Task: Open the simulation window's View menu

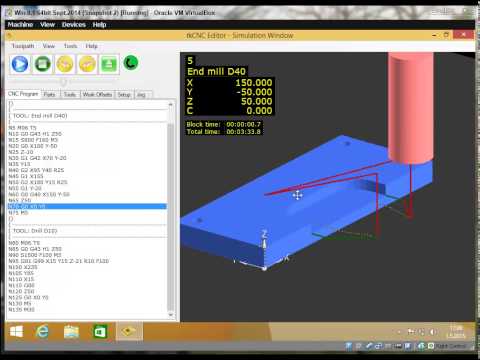Action: [x=49, y=46]
